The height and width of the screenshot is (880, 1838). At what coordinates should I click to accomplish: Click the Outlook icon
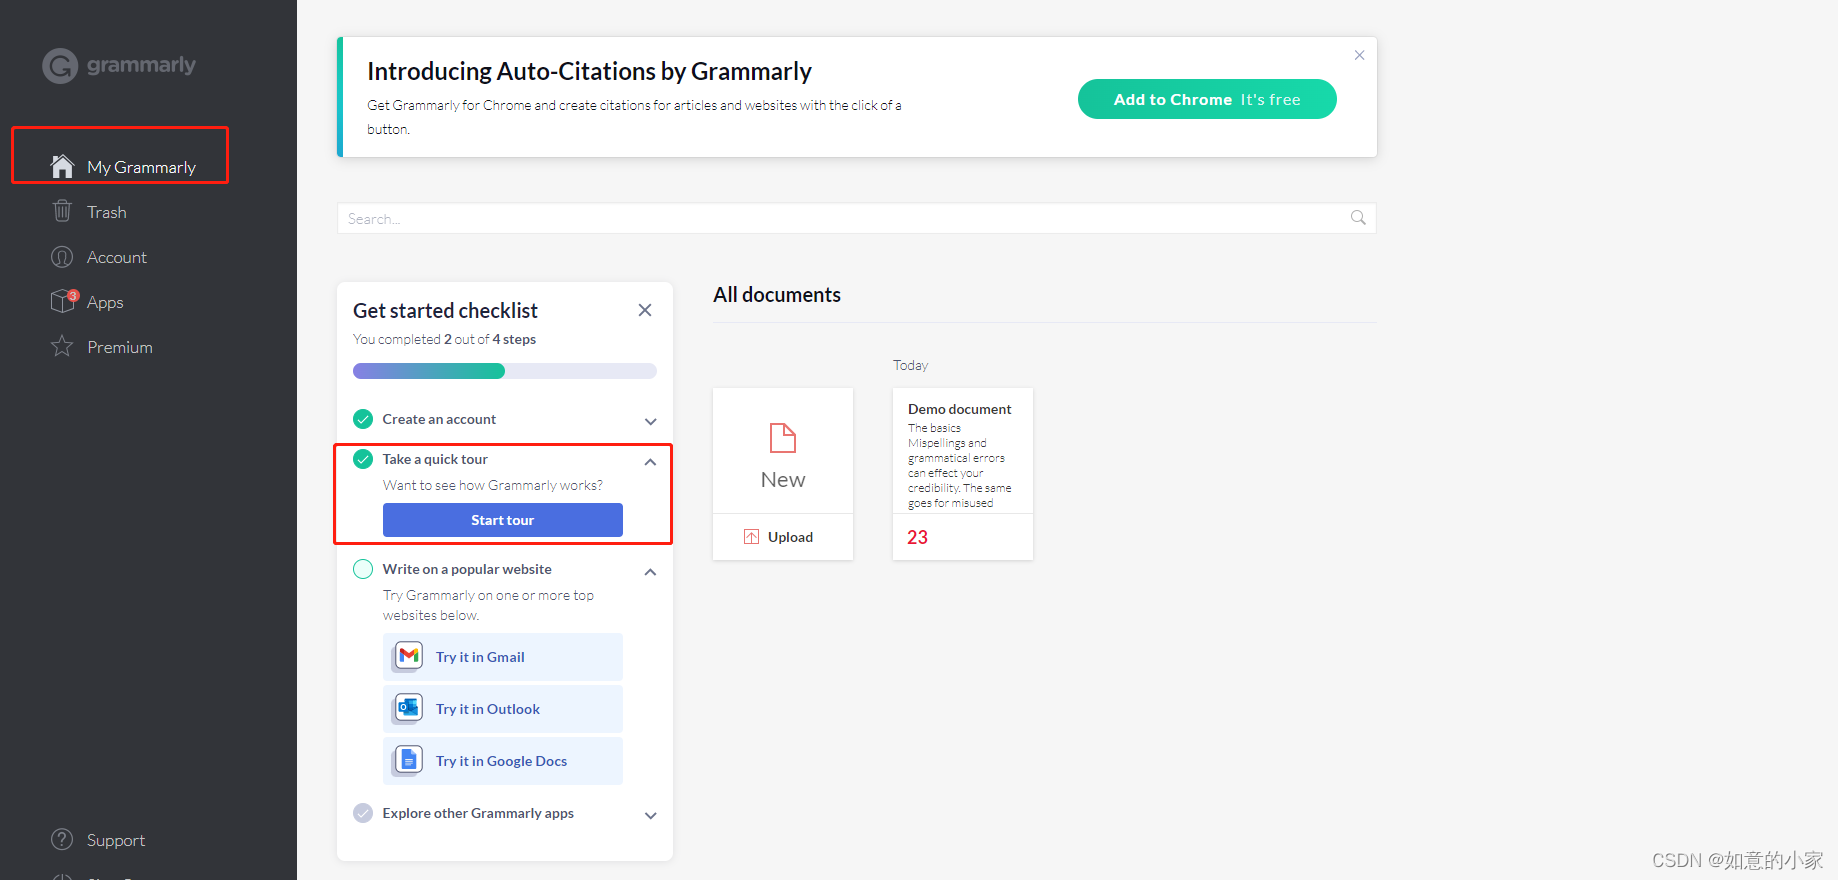pyautogui.click(x=408, y=708)
